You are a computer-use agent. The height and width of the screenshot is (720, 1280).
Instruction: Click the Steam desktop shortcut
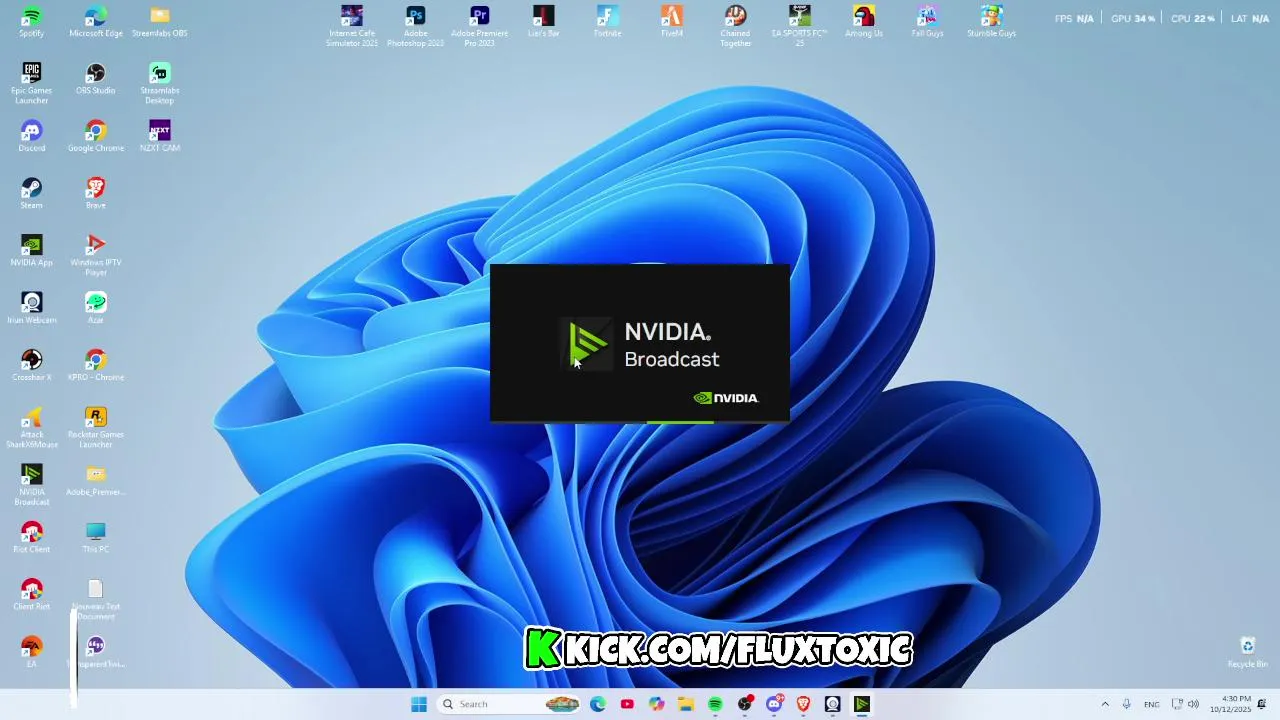31,194
